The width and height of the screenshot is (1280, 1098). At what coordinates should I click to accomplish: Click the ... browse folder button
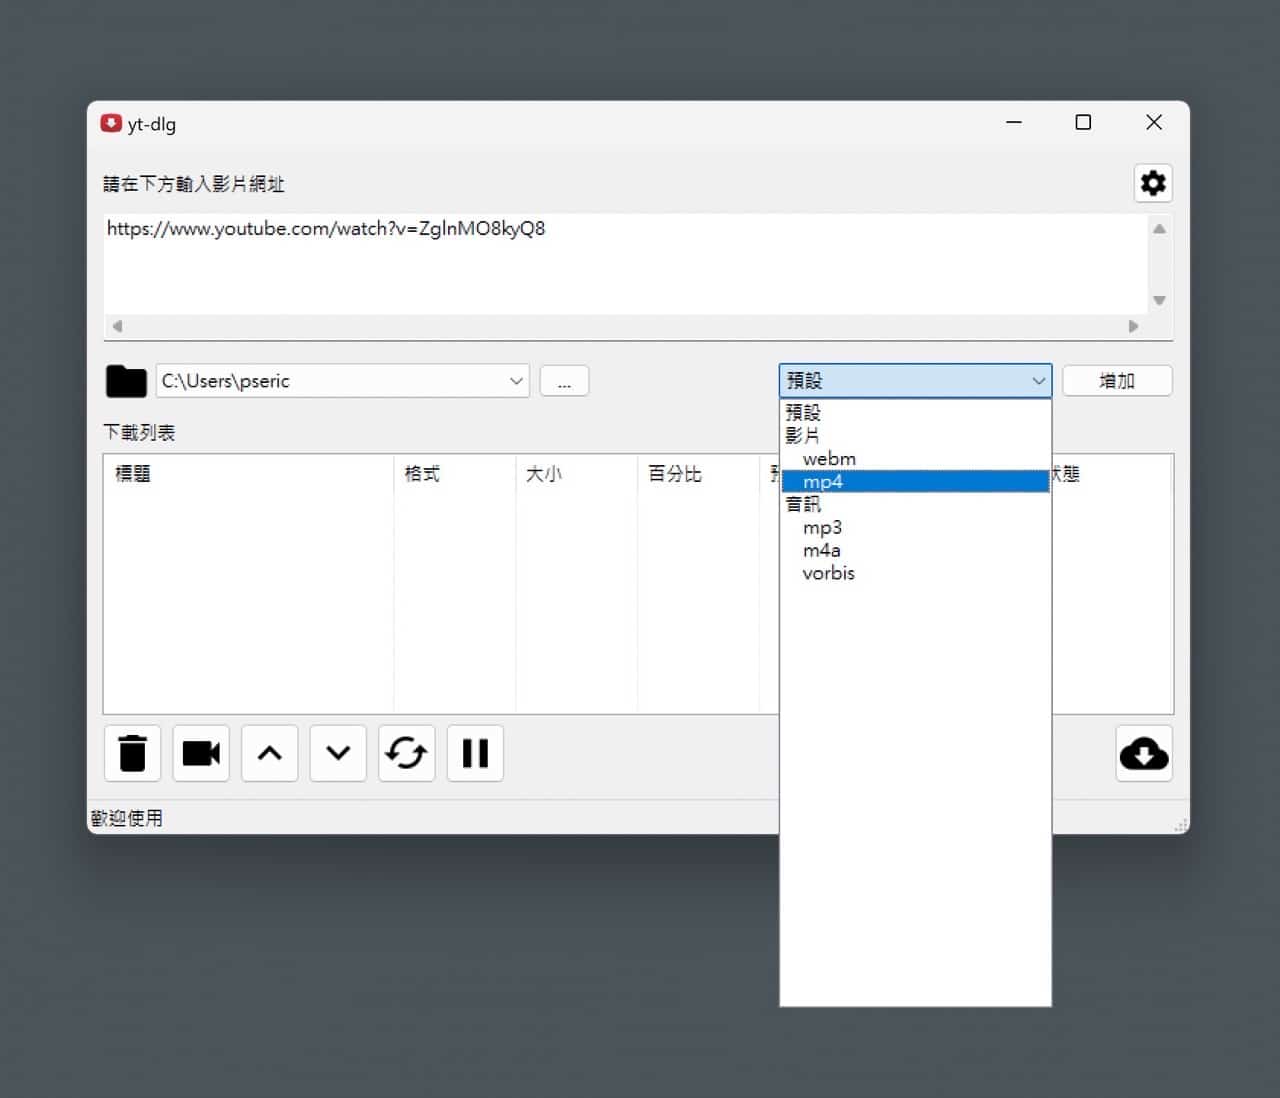(564, 381)
